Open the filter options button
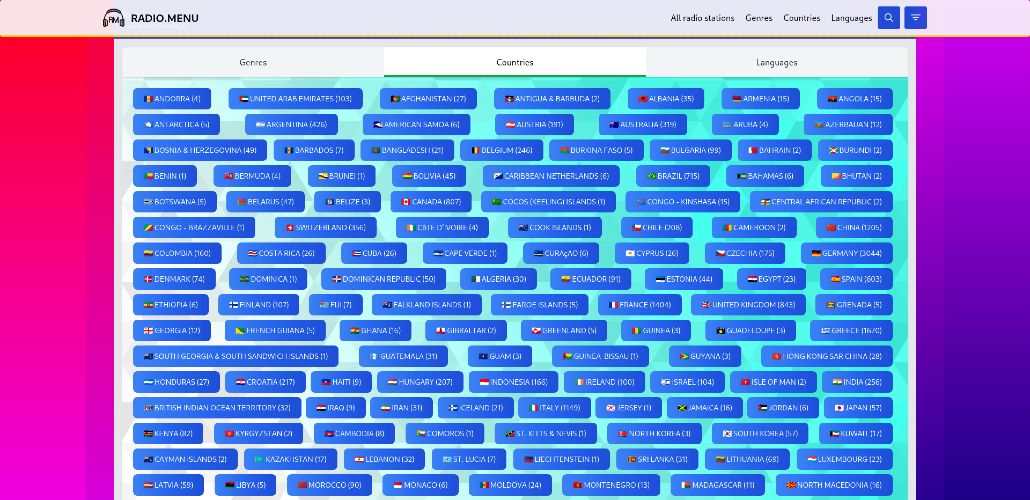The width and height of the screenshot is (1030, 500). (916, 18)
